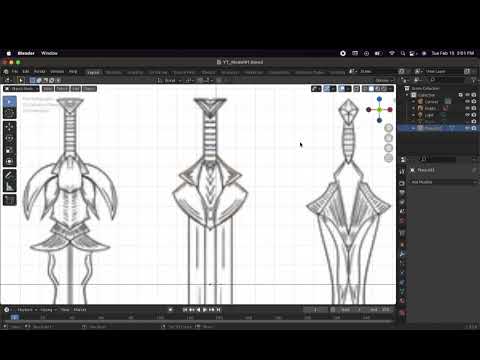Open macOS Wi-Fi status icon

click(392, 53)
